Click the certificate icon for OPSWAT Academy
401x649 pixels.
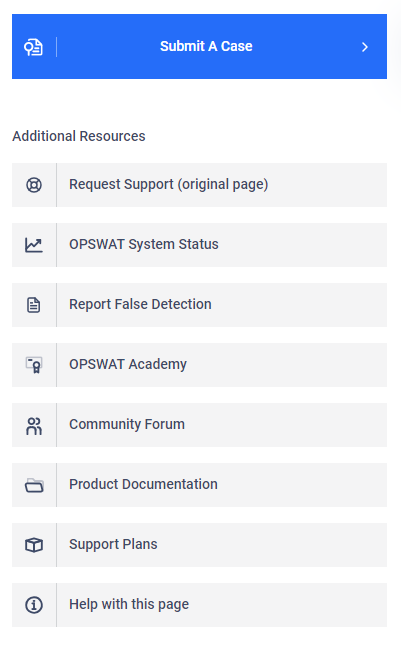[x=34, y=365]
